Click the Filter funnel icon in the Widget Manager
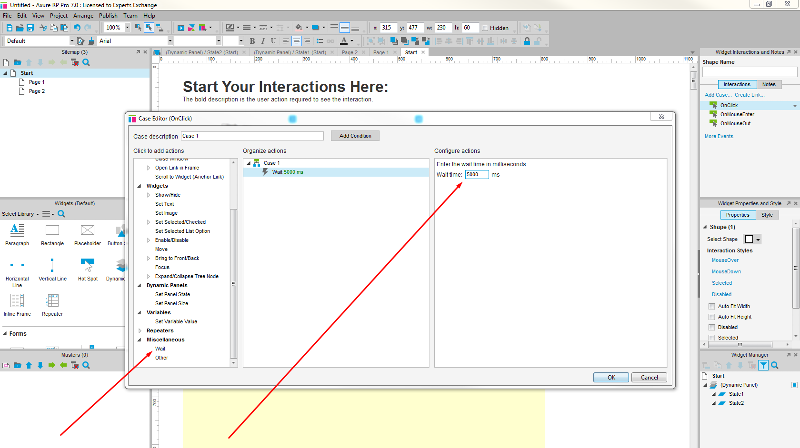The width and height of the screenshot is (800, 448). (763, 365)
